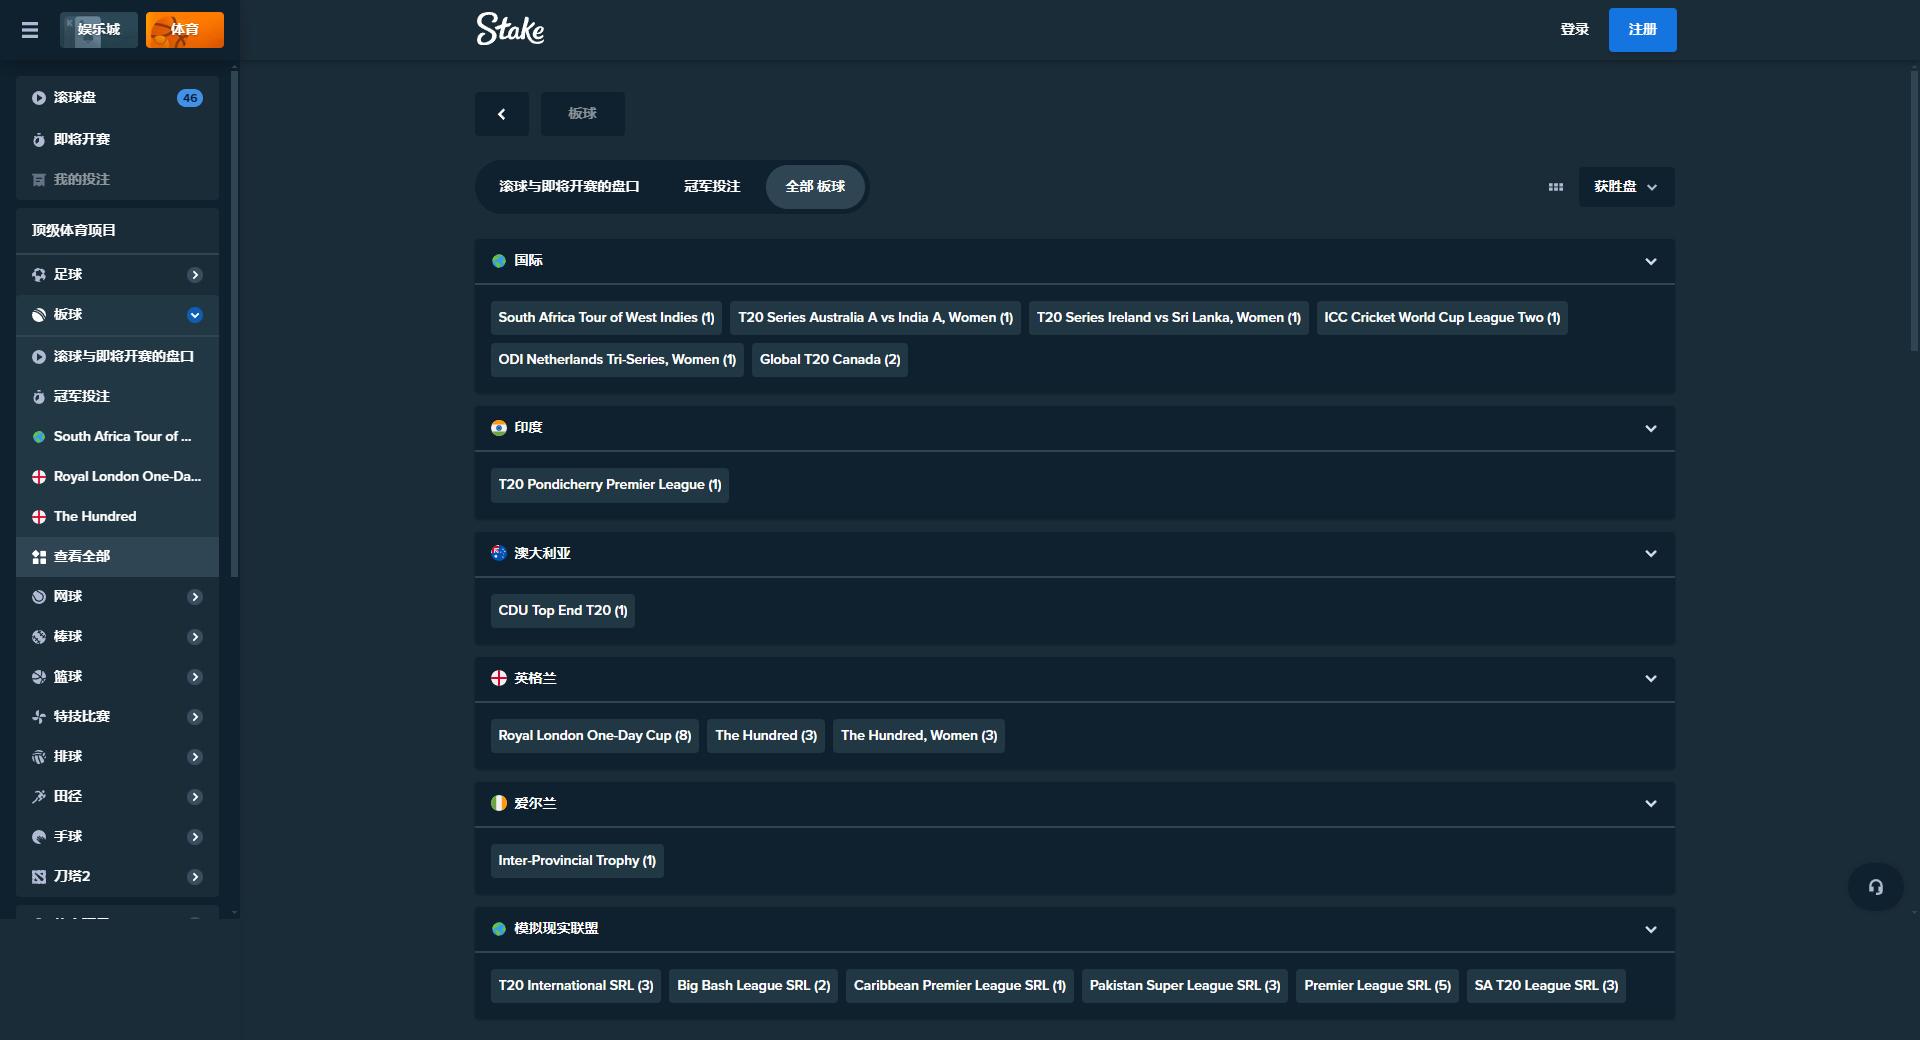Collapse the 模拟现实联盟 section
This screenshot has width=1920, height=1040.
click(1651, 930)
